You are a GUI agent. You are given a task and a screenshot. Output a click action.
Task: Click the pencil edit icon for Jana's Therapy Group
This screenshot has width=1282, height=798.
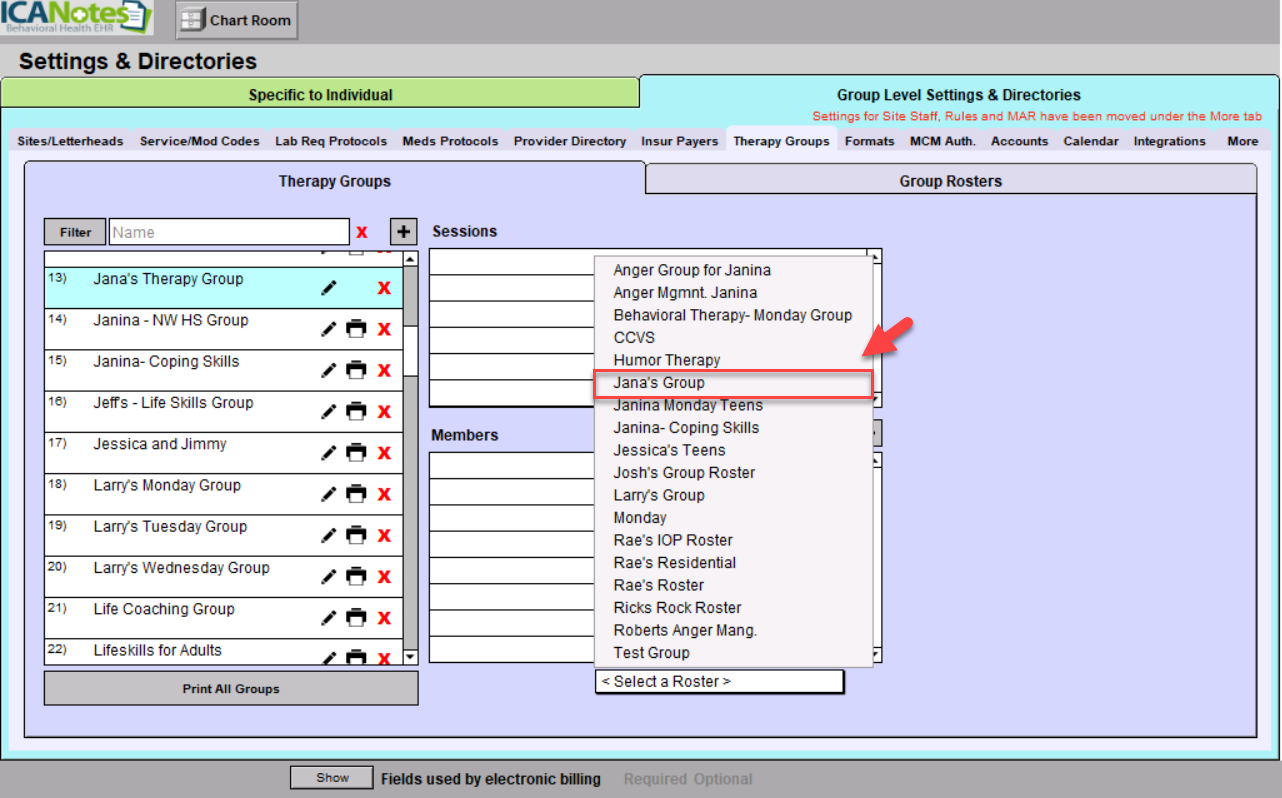point(329,288)
